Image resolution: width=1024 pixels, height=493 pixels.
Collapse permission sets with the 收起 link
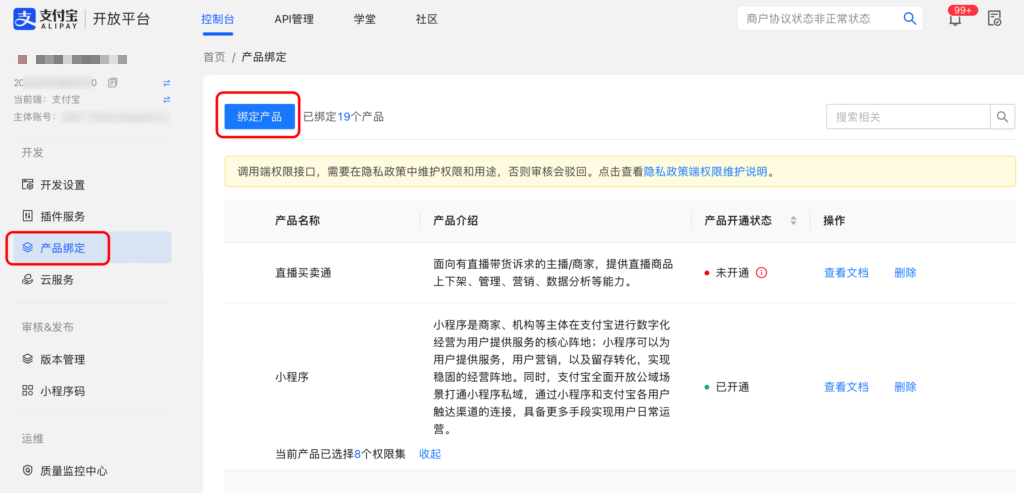pyautogui.click(x=430, y=454)
